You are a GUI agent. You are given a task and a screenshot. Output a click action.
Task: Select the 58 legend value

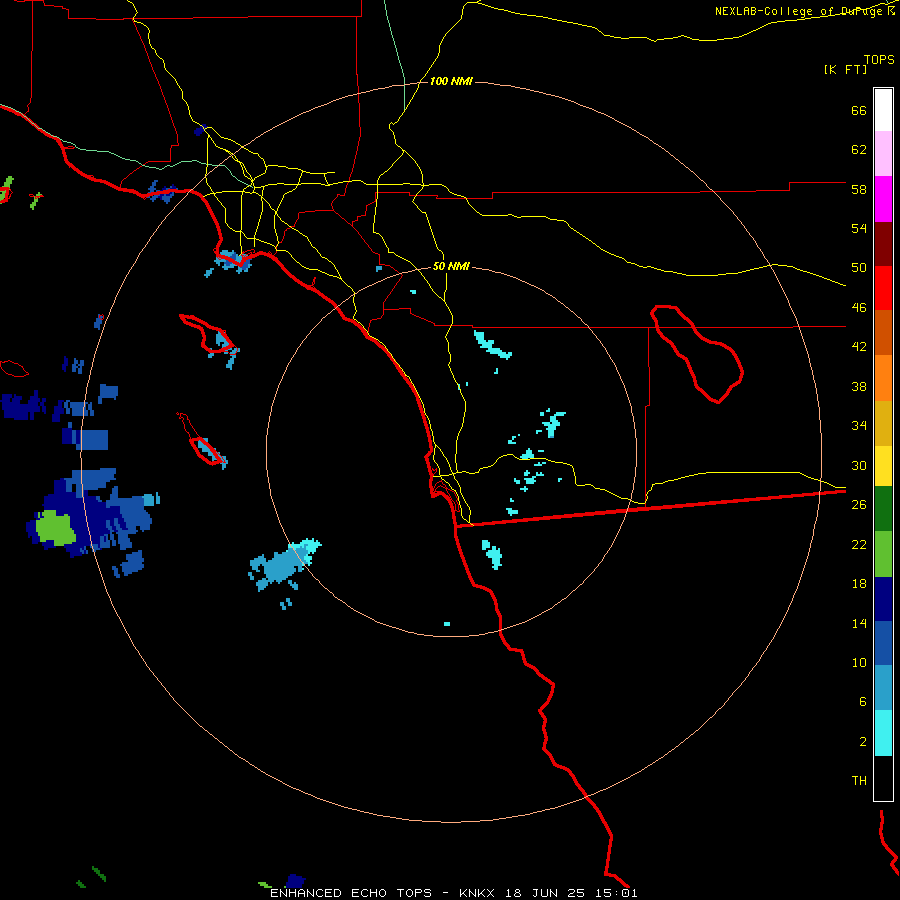(859, 189)
